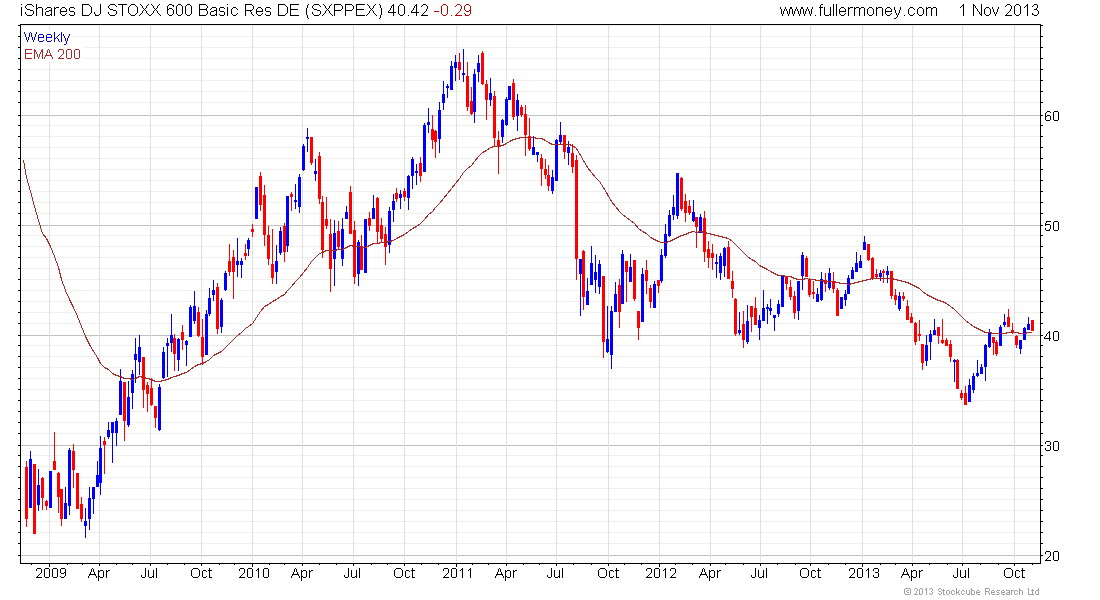
Task: Click the 20 price axis label
Action: (x=1052, y=556)
